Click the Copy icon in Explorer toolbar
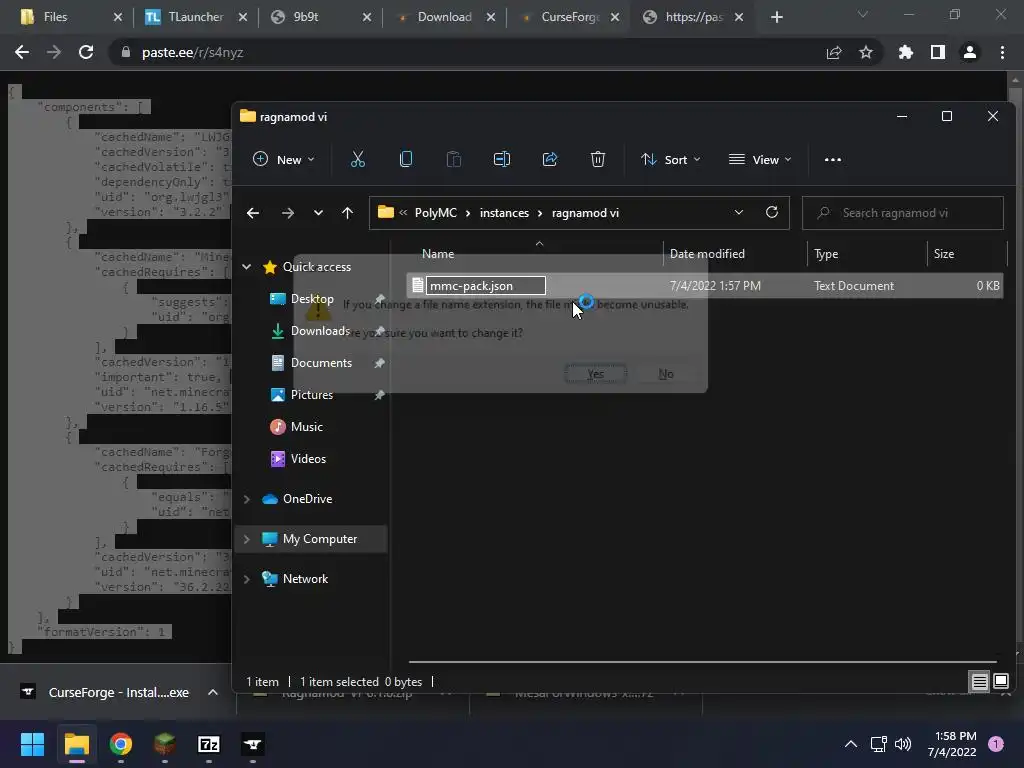1024x768 pixels. [x=406, y=159]
